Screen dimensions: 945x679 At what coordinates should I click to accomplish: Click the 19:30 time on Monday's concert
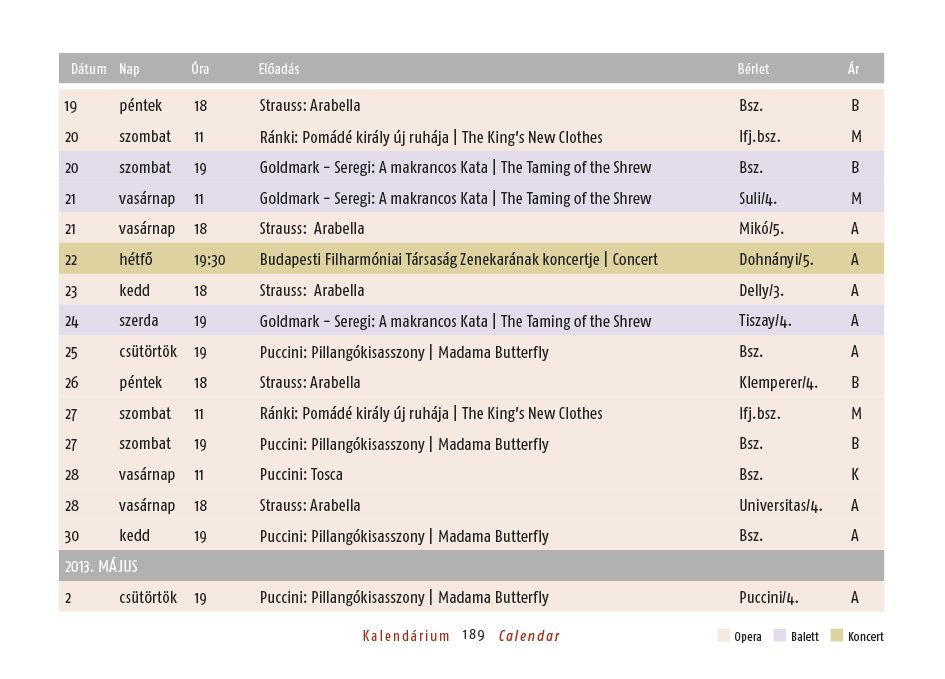[209, 260]
